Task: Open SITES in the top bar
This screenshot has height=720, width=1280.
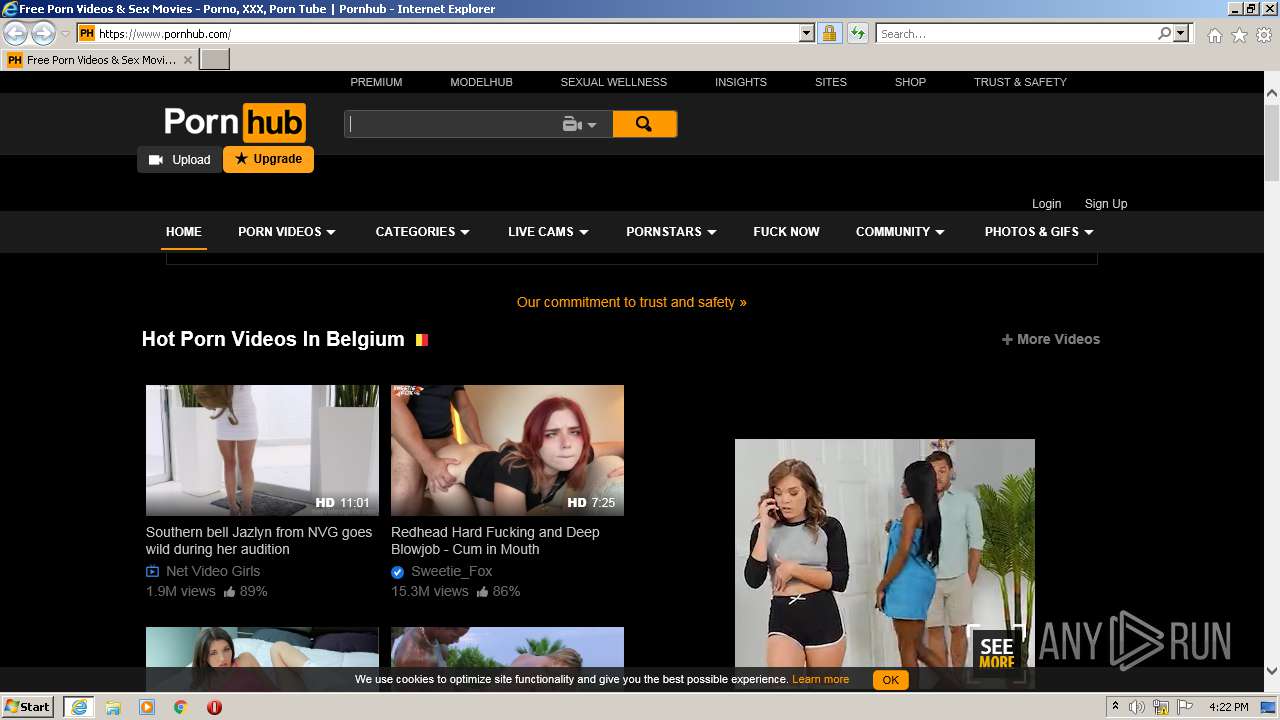Action: (831, 82)
